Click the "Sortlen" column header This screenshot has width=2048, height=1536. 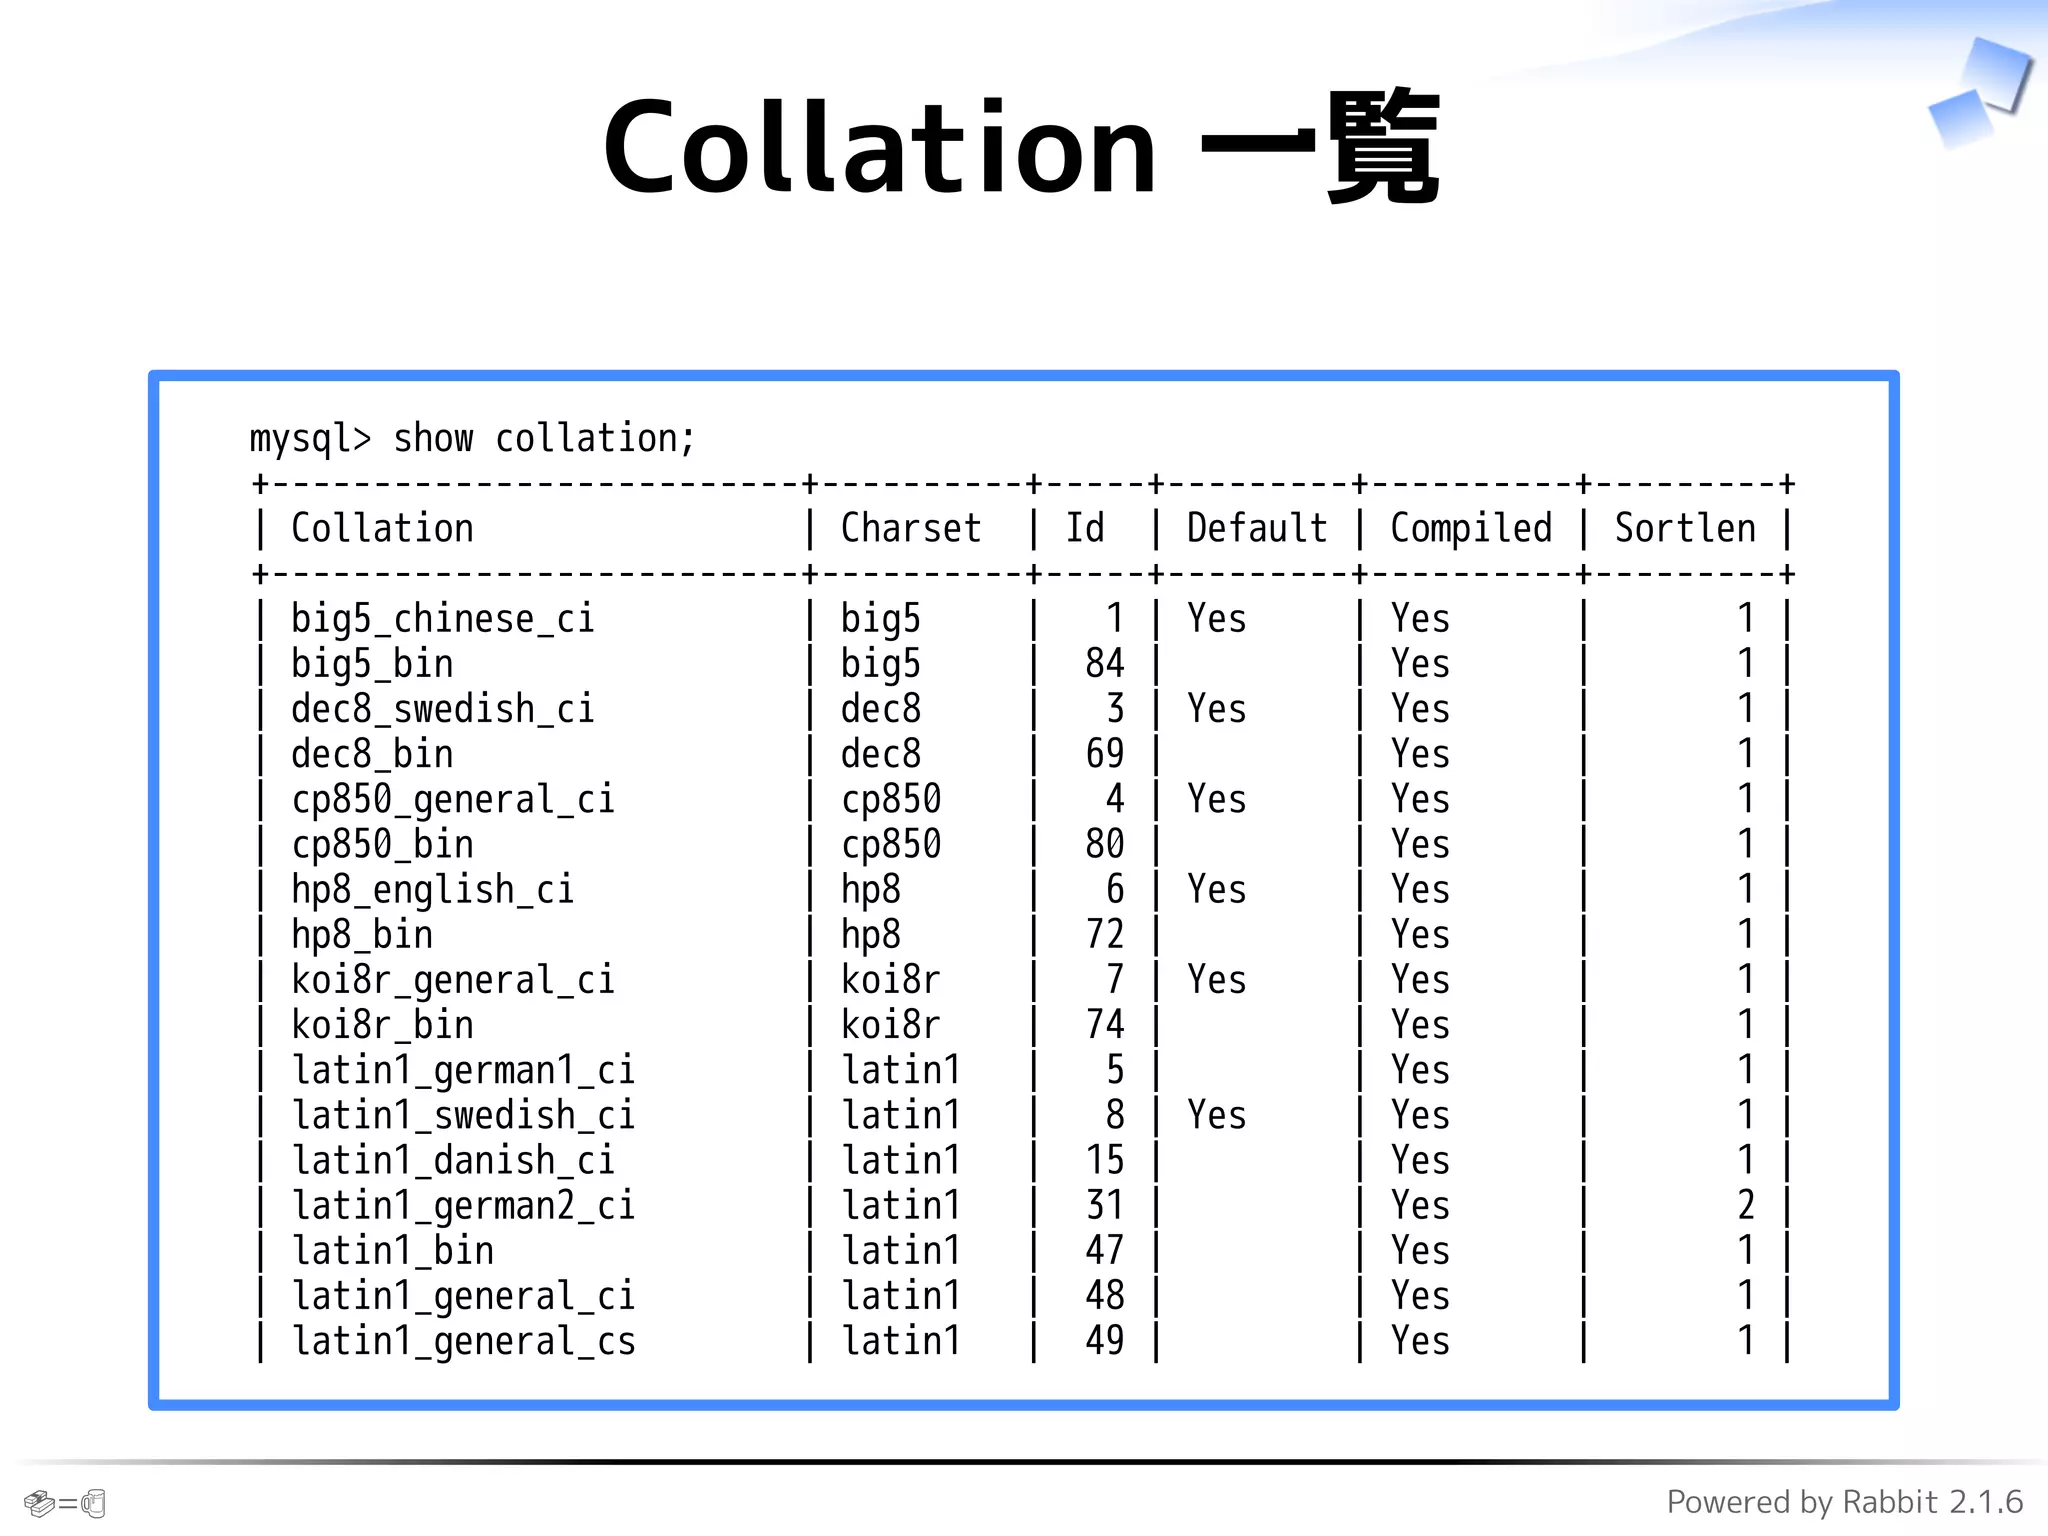pos(1685,529)
